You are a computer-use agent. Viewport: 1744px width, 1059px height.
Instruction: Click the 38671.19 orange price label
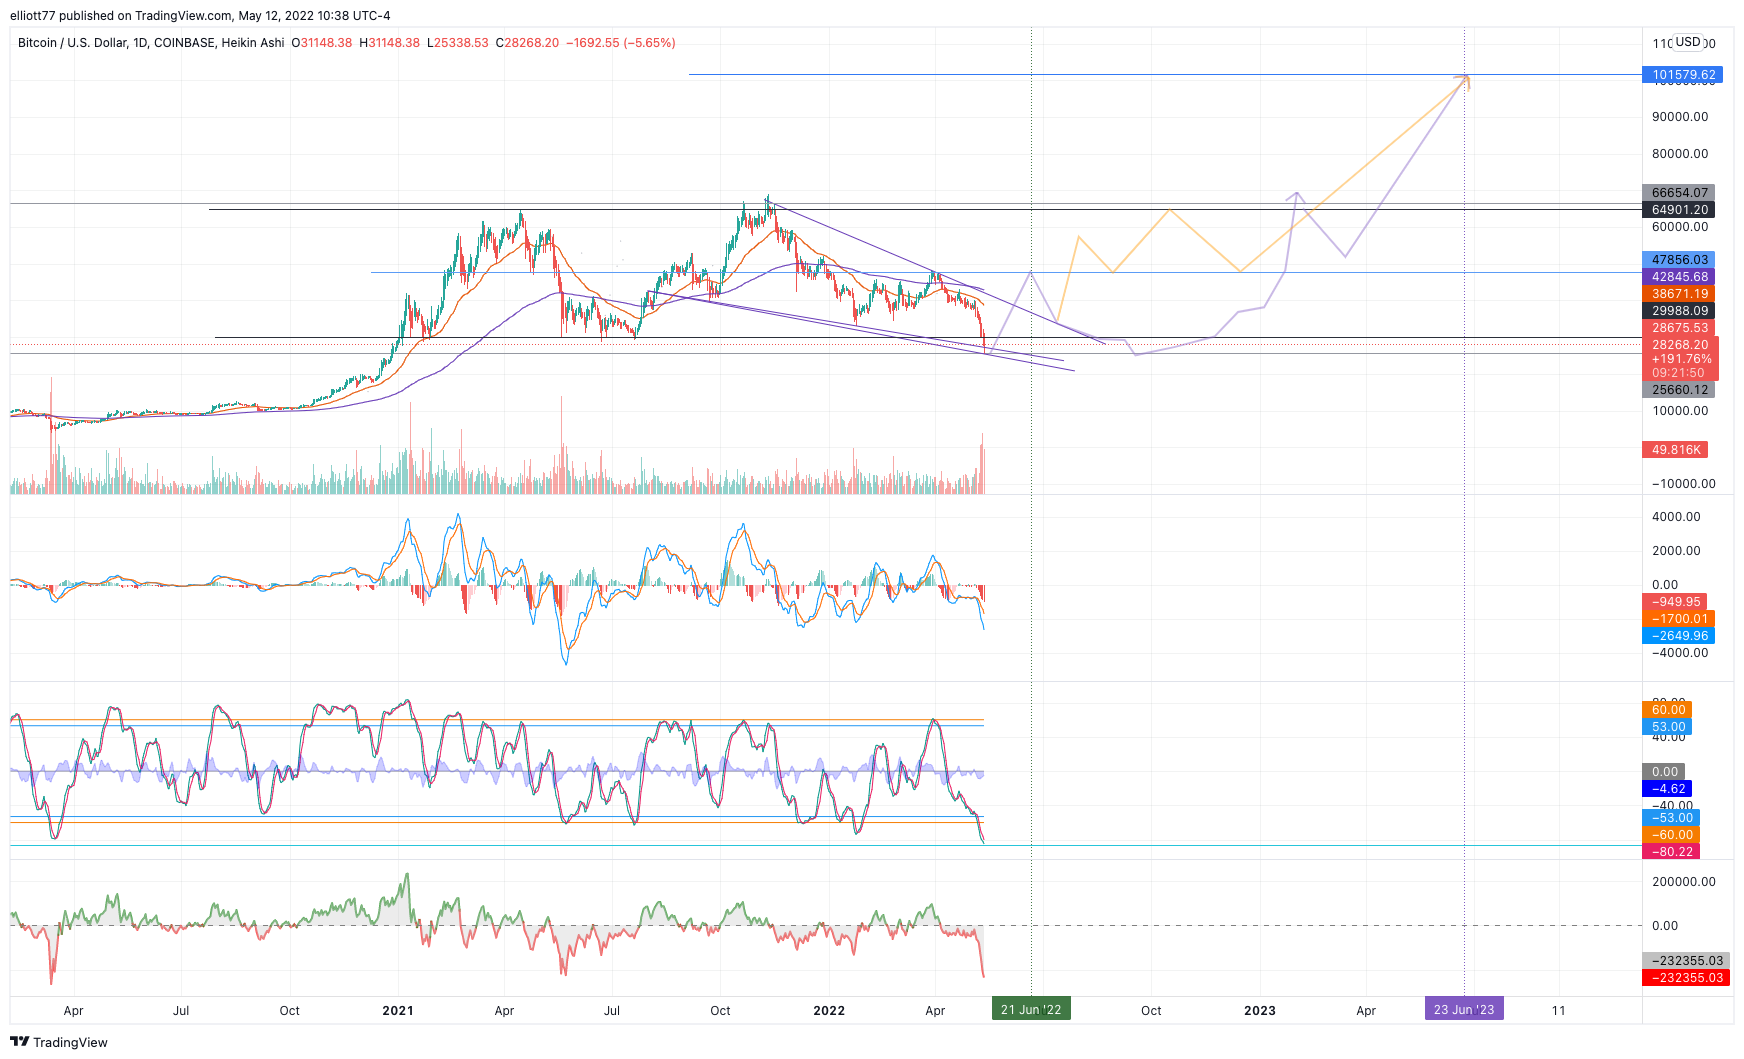click(x=1679, y=293)
